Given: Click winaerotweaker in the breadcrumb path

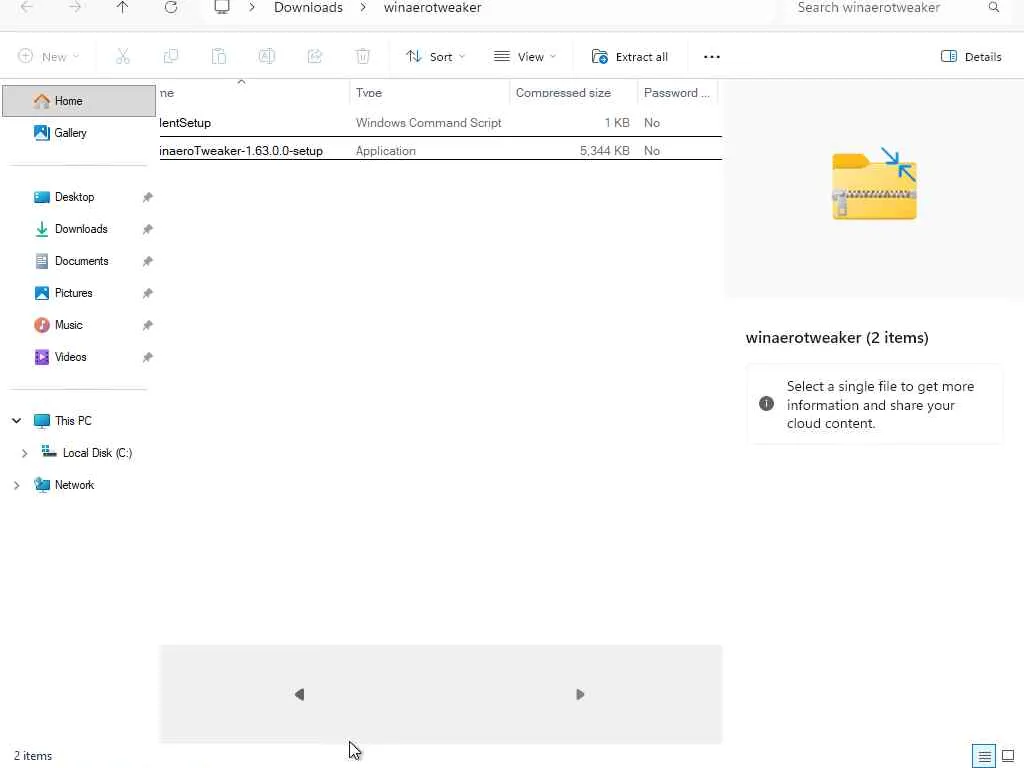Looking at the screenshot, I should click(x=432, y=7).
